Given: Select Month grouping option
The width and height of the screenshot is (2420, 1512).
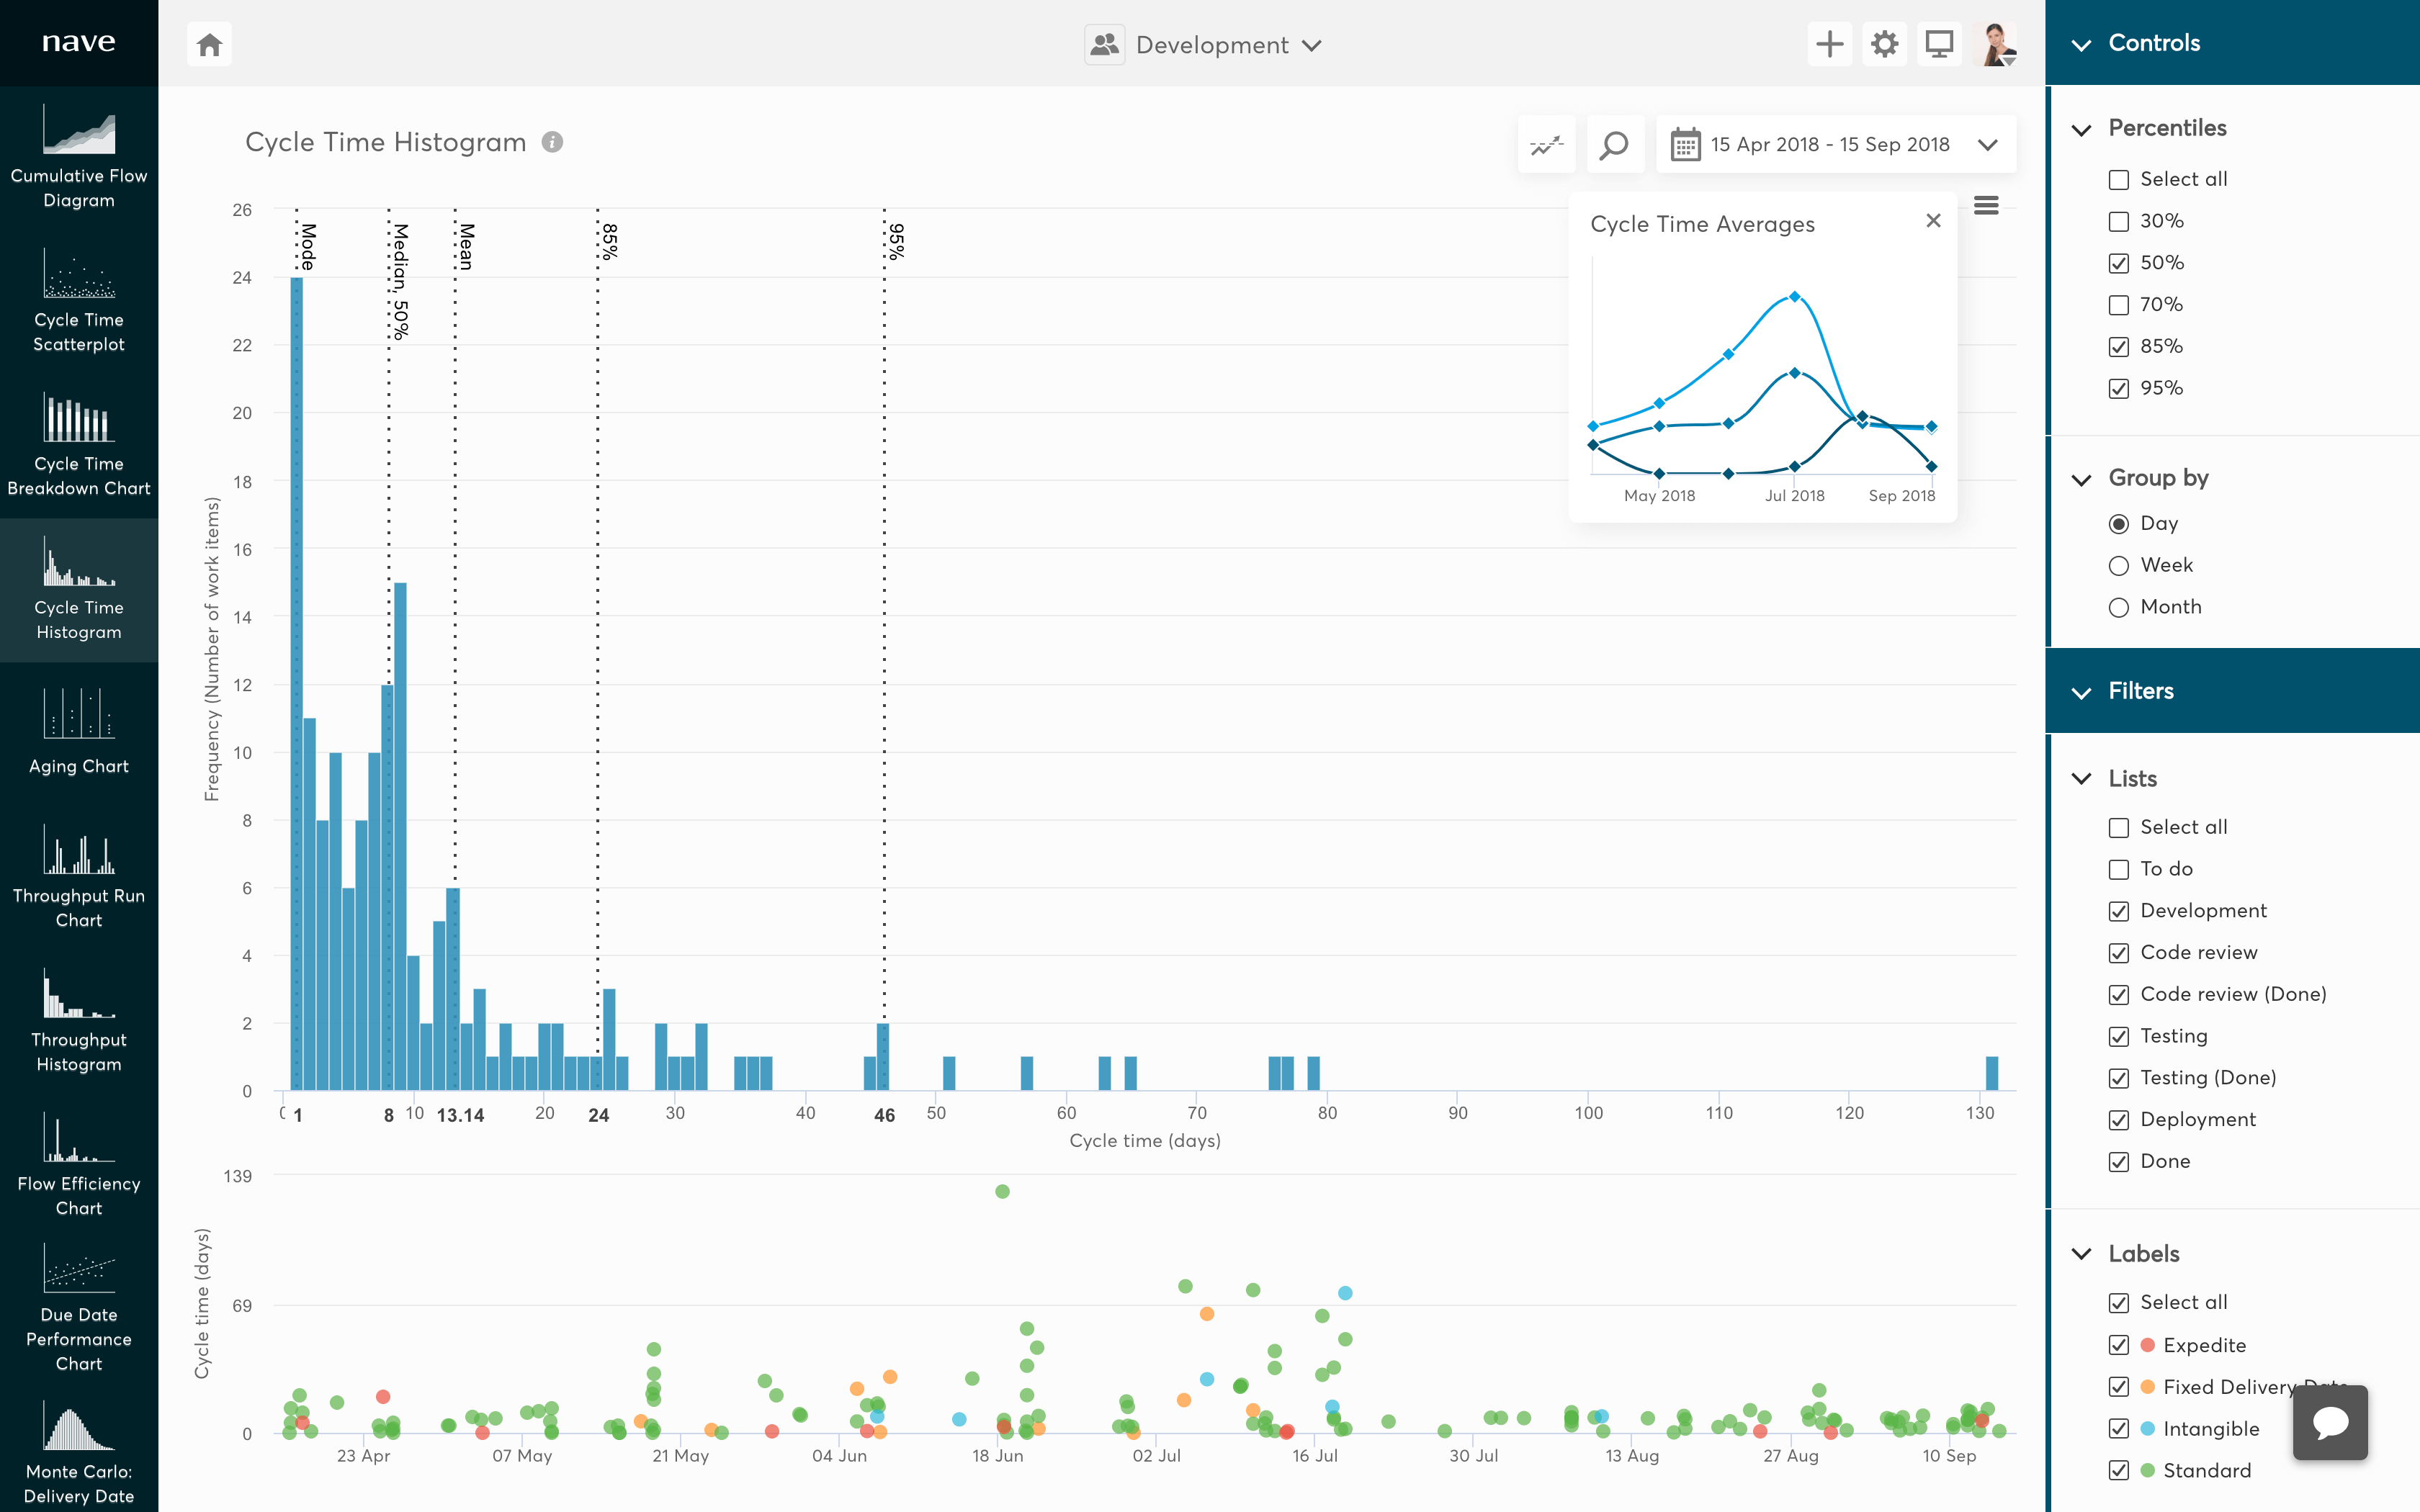Looking at the screenshot, I should 2120,607.
